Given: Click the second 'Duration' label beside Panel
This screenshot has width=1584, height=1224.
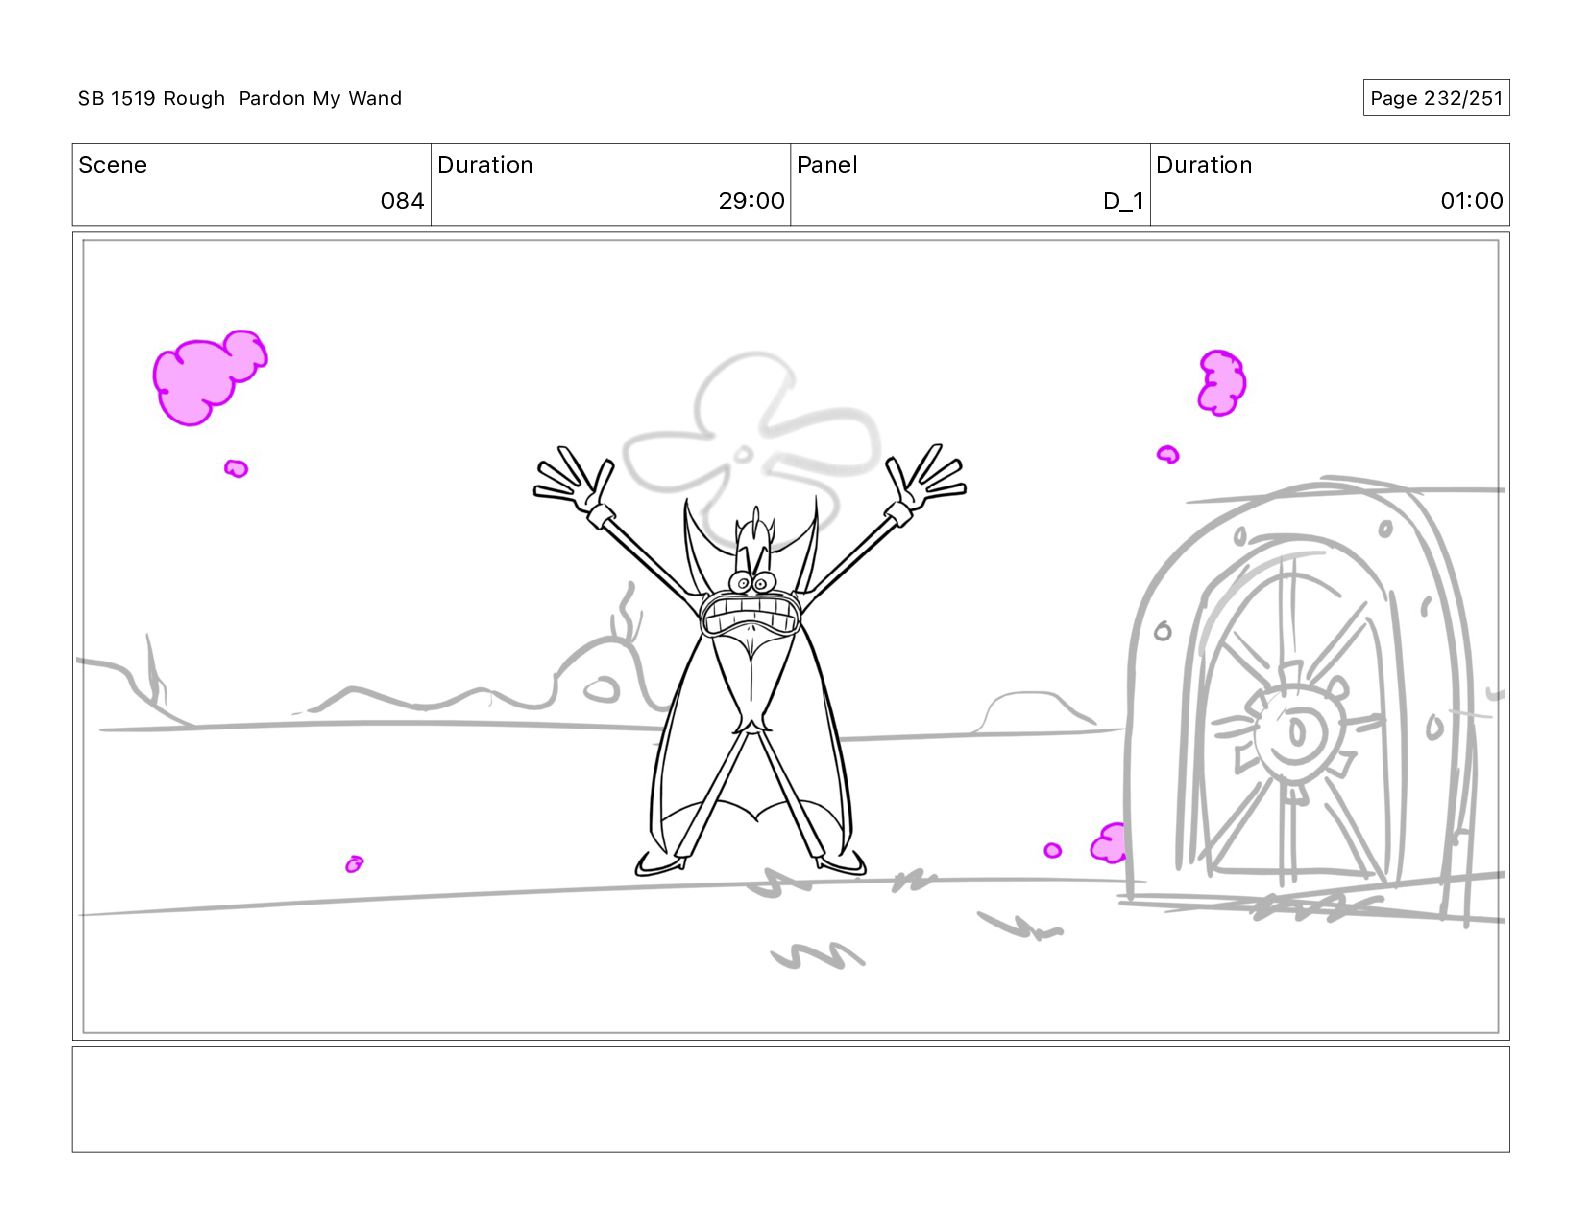Looking at the screenshot, I should [x=1204, y=165].
